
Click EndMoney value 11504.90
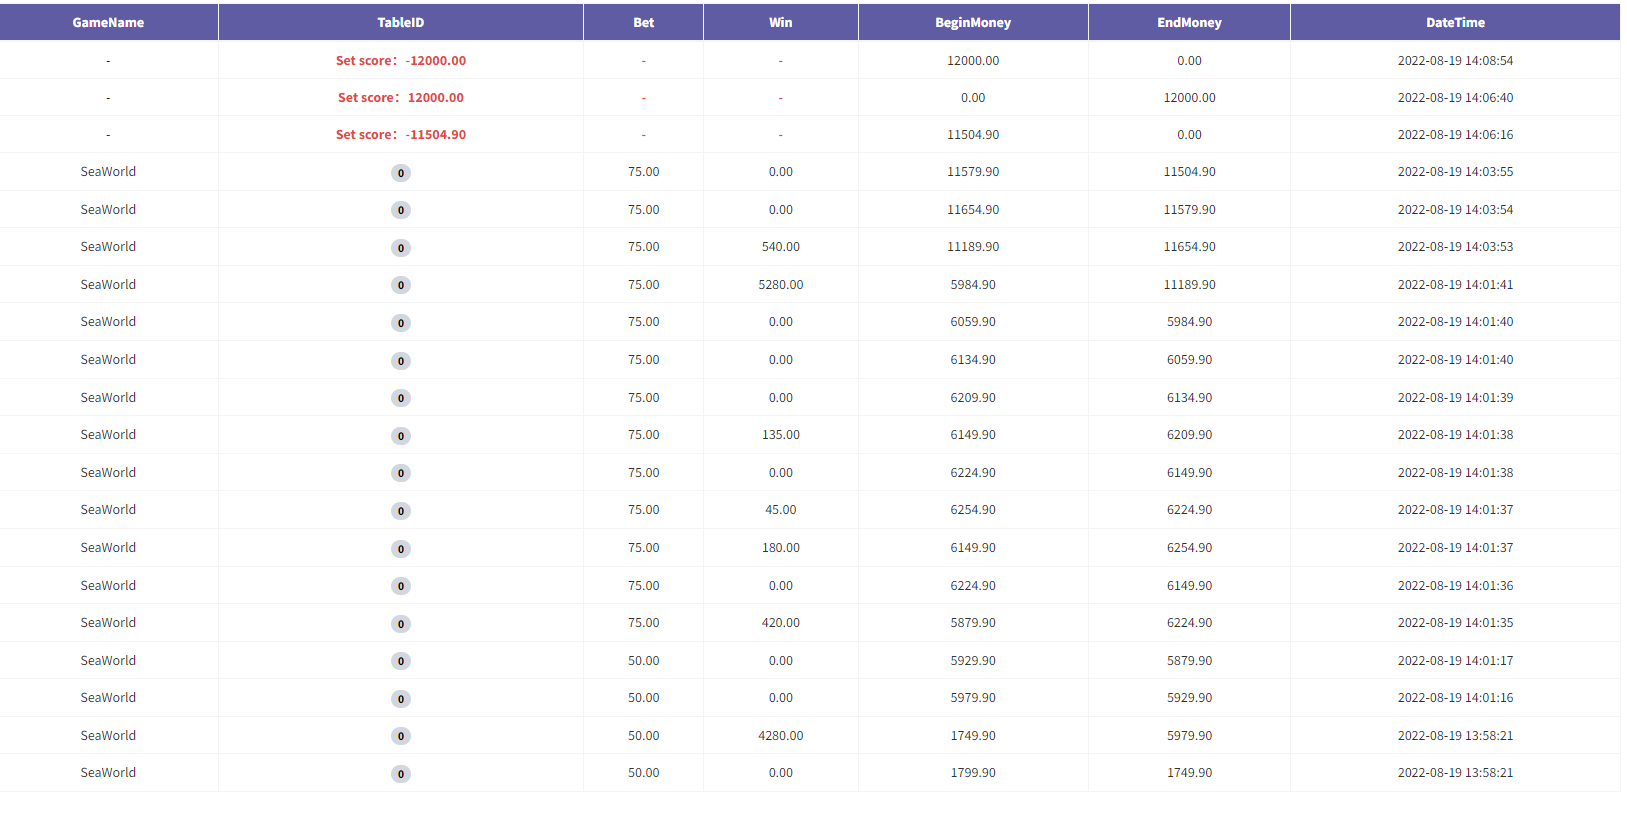click(1189, 171)
